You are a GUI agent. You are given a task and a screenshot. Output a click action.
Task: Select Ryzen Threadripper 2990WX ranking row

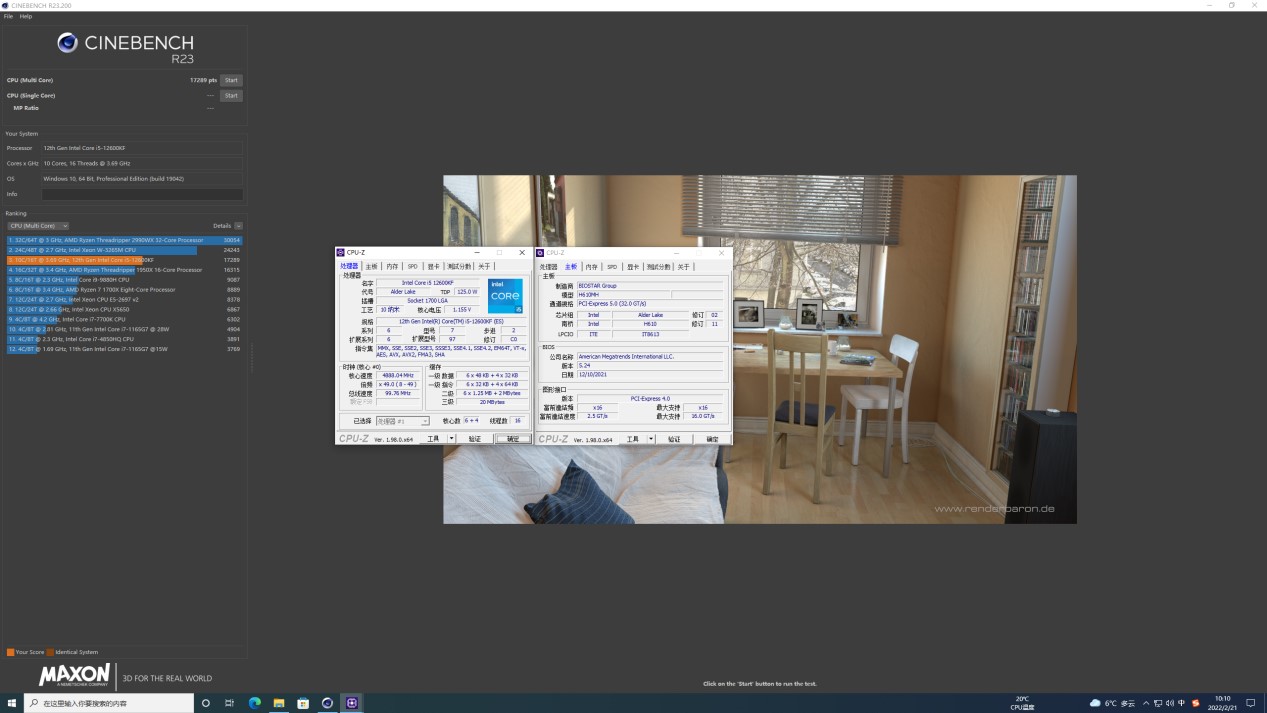(124, 240)
